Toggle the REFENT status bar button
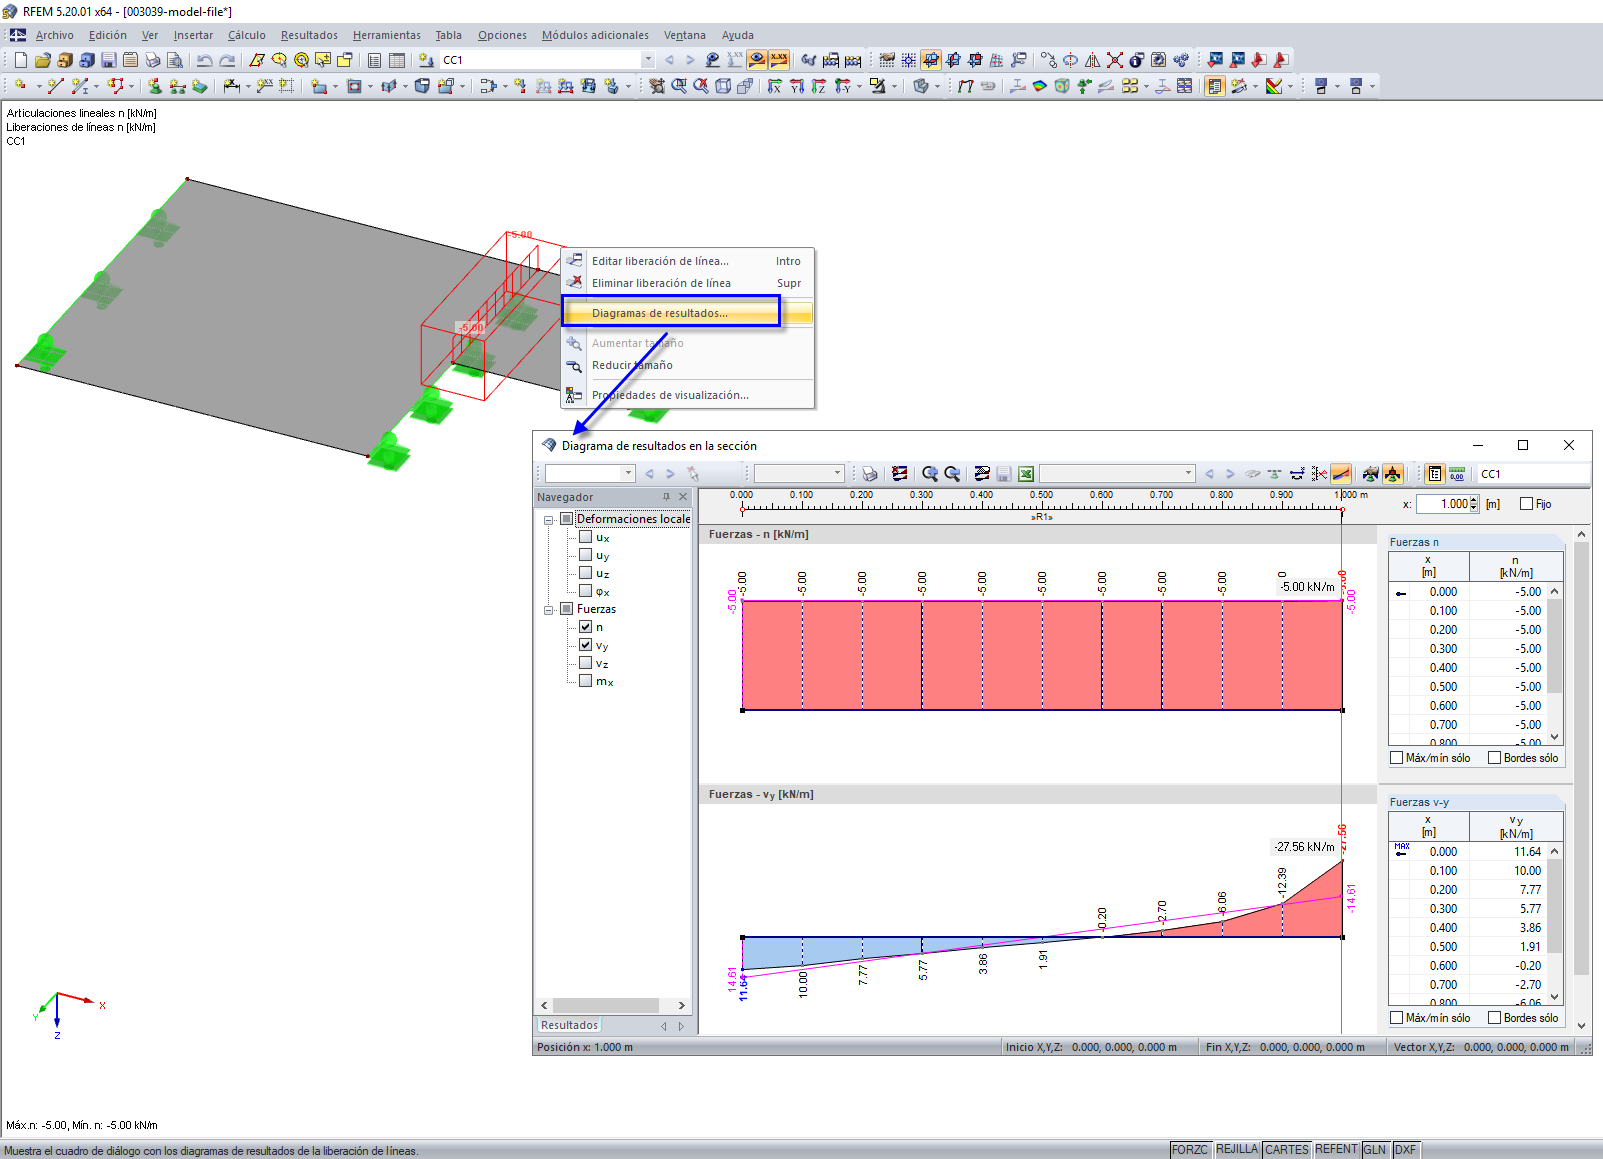1603x1159 pixels. pyautogui.click(x=1336, y=1150)
